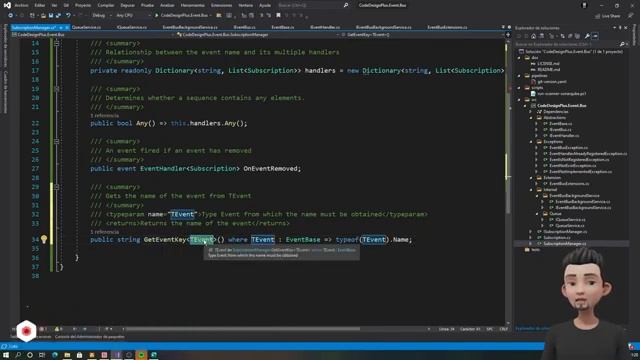Click the Home icon in Solution Explorer toolbar
Screen dimensions: 640x360
[x=533, y=36]
